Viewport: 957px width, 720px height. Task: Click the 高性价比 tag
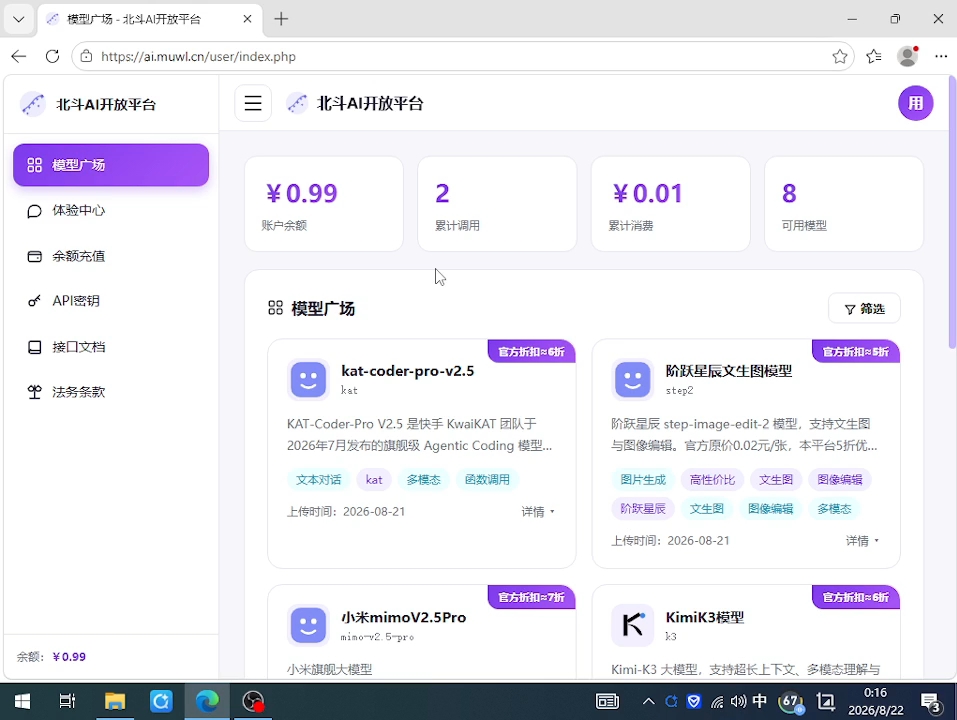pos(712,480)
